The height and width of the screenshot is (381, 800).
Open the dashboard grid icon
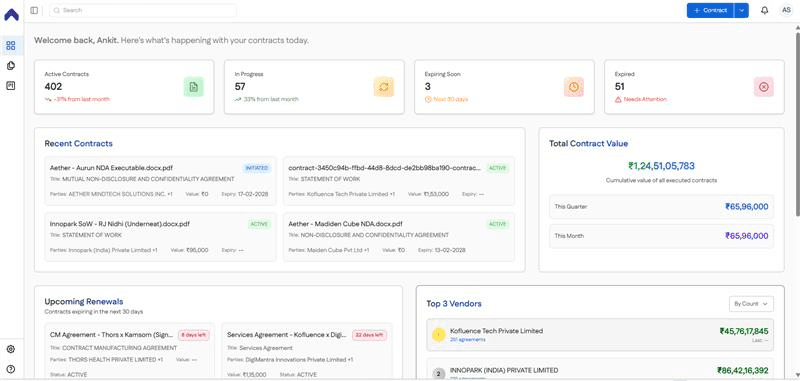[11, 45]
